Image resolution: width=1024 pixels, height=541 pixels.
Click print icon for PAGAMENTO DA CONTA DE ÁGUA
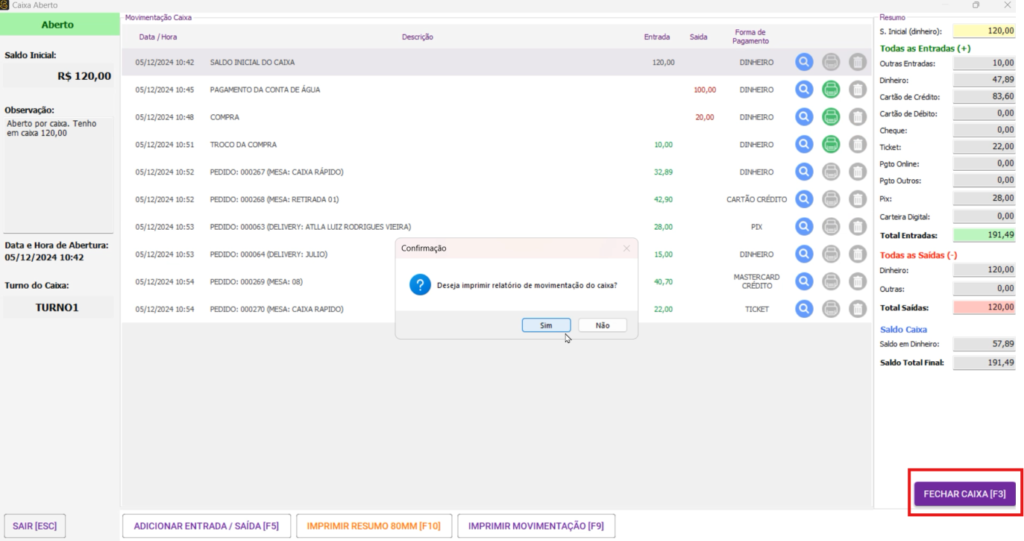[x=831, y=90]
